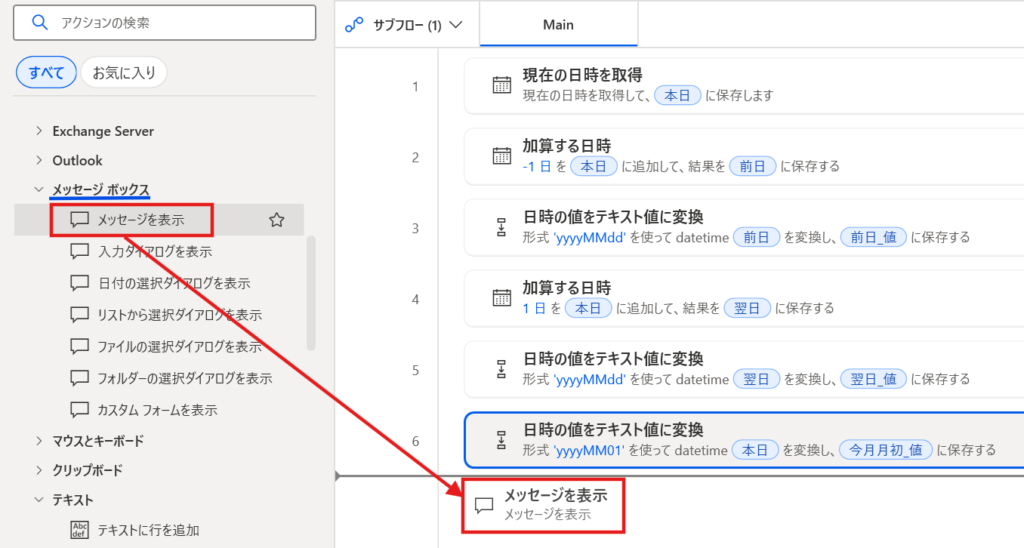The width and height of the screenshot is (1024, 548).
Task: Click icon beside 入力ダイアログを表示
Action: pos(80,251)
